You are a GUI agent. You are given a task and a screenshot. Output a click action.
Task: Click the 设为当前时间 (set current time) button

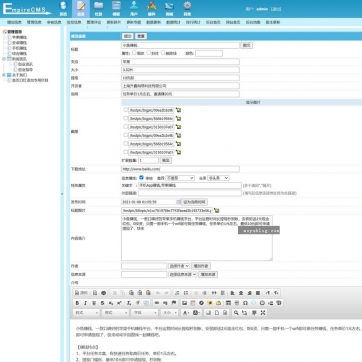[x=195, y=202]
